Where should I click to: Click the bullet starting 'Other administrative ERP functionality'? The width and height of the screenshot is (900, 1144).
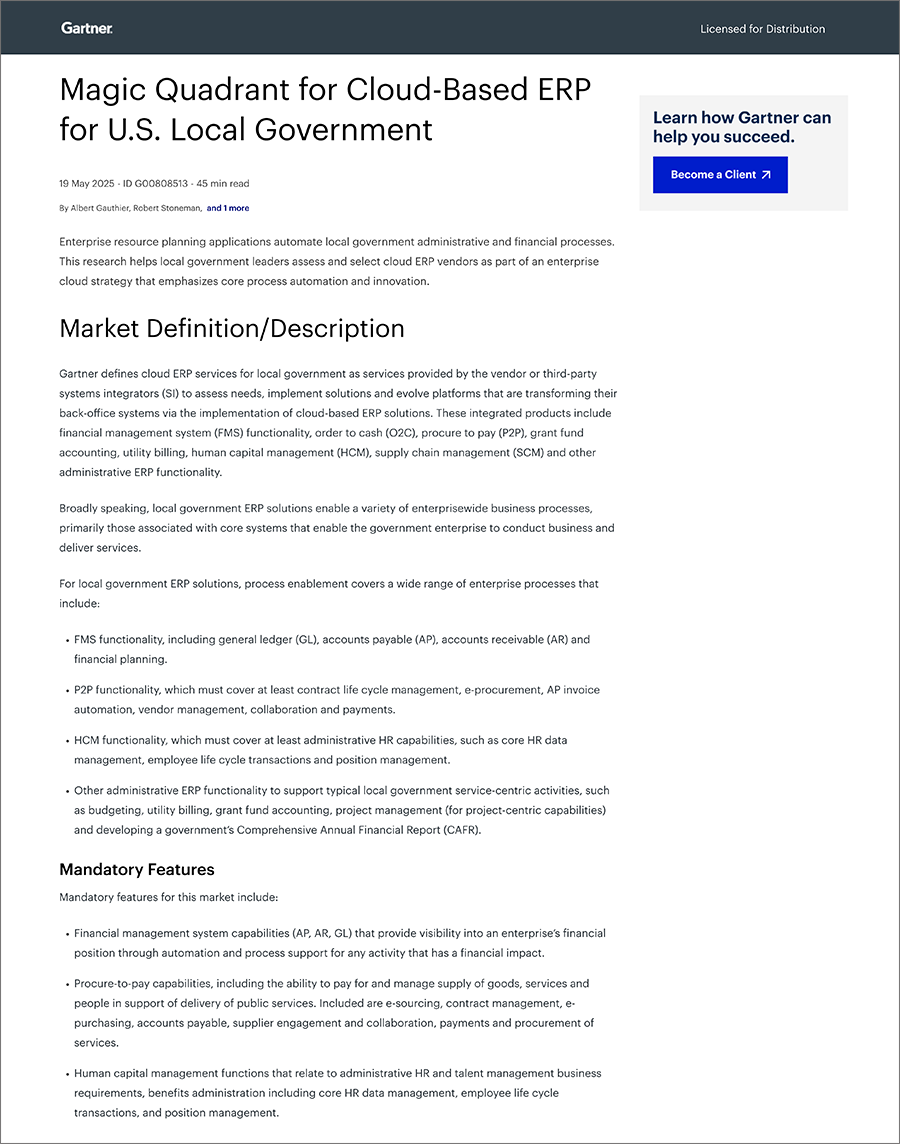click(x=341, y=810)
